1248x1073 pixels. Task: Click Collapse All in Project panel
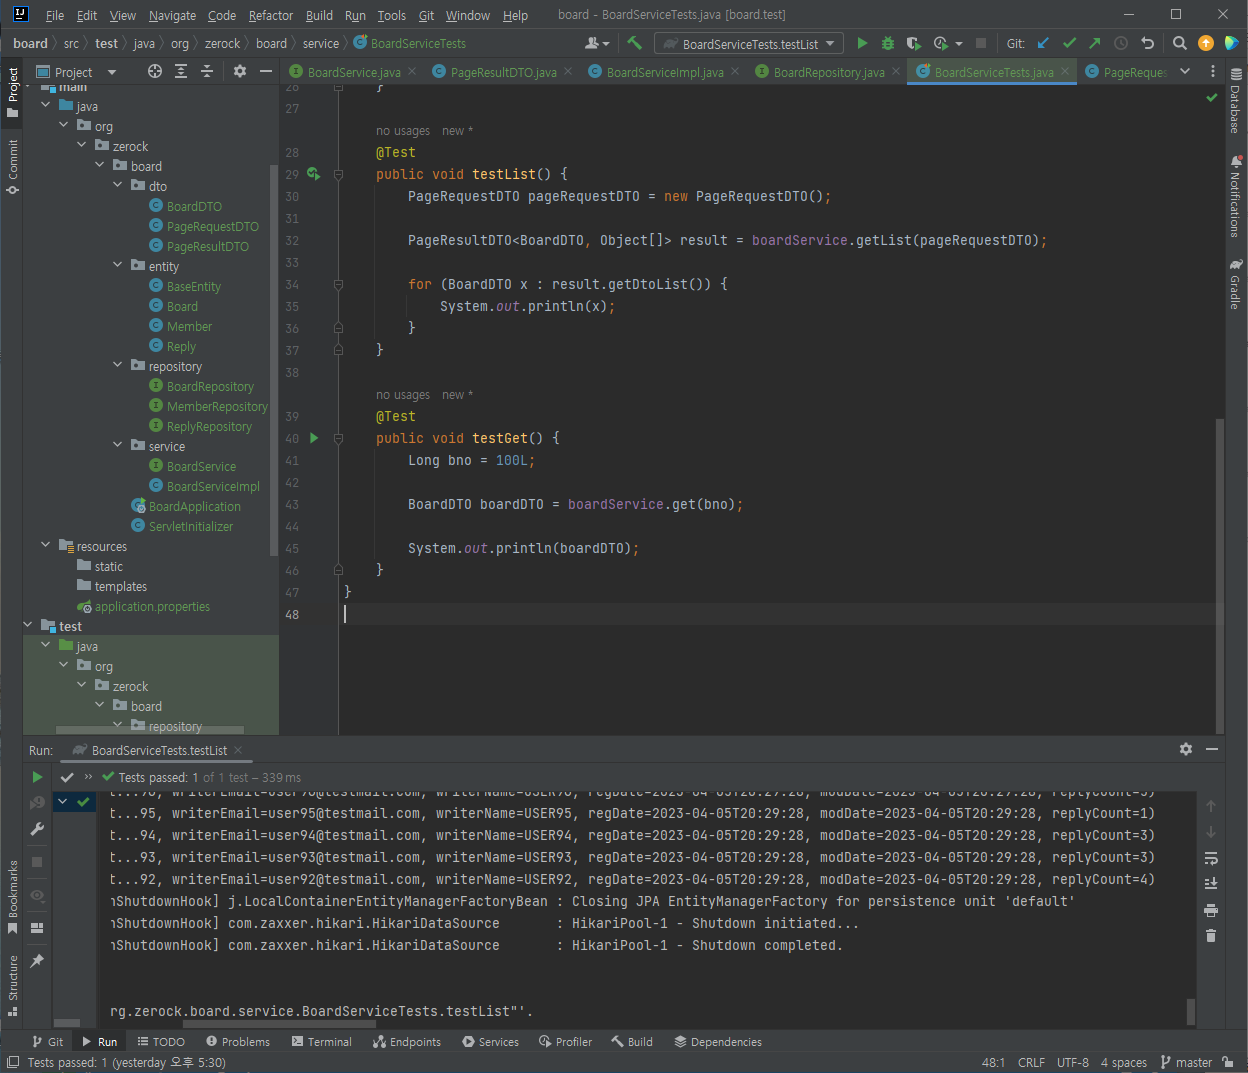[x=207, y=71]
